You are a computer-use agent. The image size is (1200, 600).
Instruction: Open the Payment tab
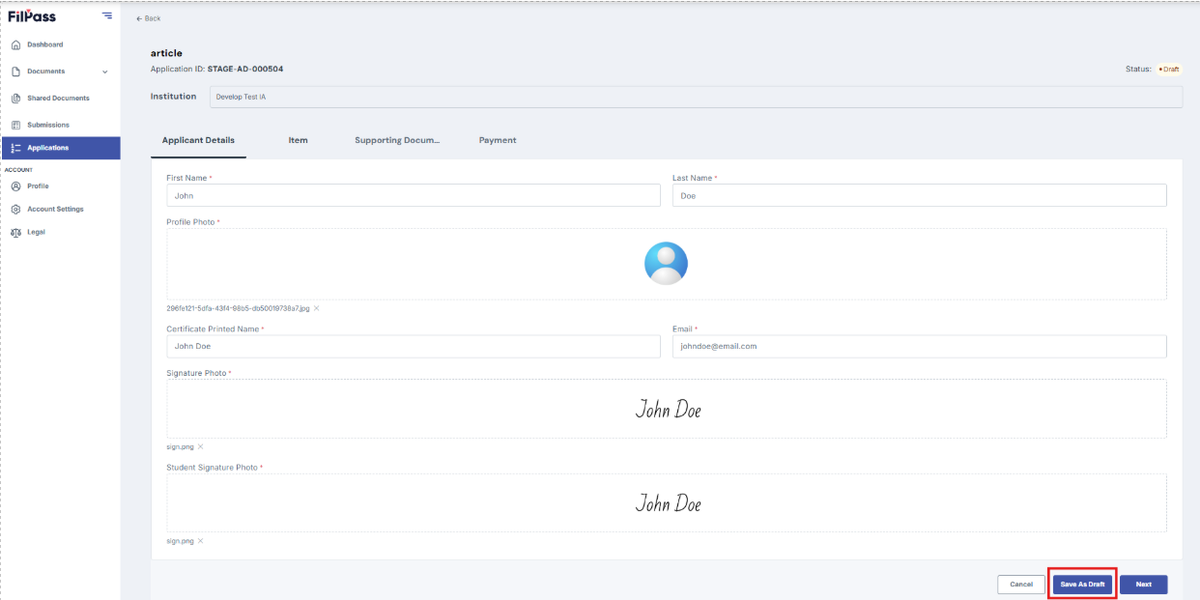(x=497, y=140)
